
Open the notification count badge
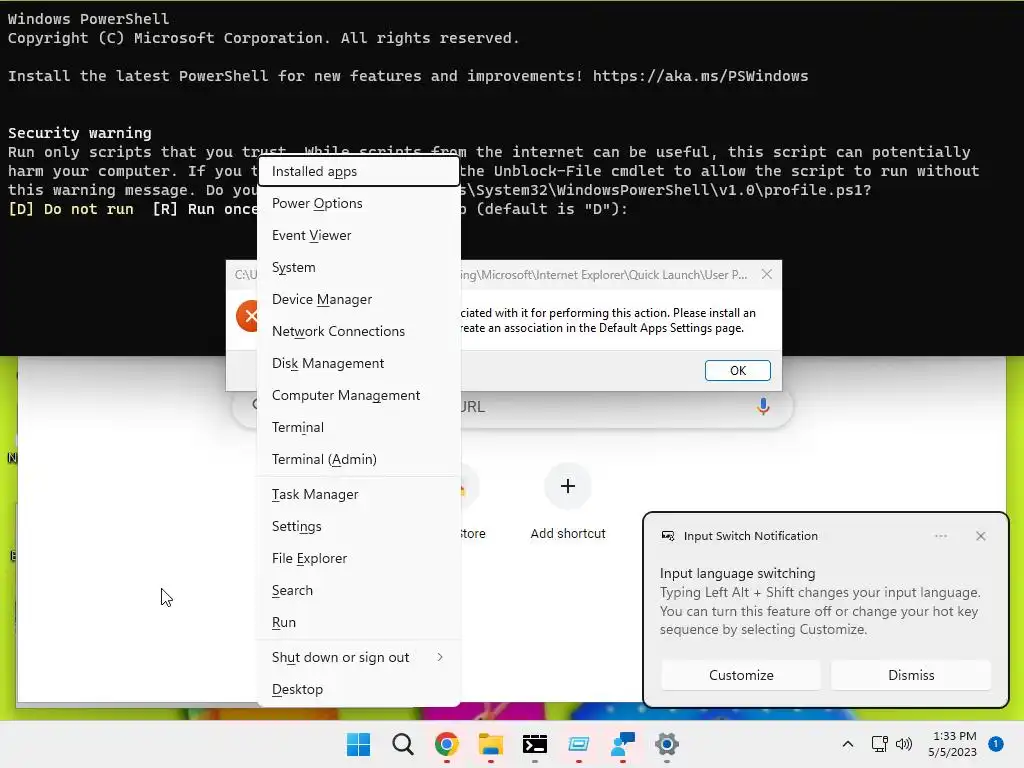click(996, 744)
